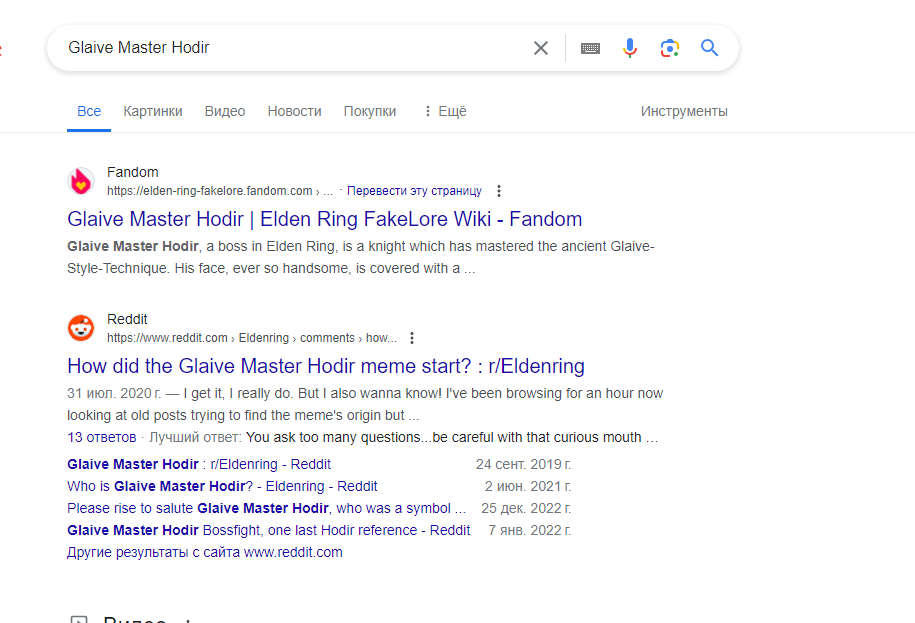
Task: Open three-dot menu for Reddit result
Action: (x=411, y=338)
